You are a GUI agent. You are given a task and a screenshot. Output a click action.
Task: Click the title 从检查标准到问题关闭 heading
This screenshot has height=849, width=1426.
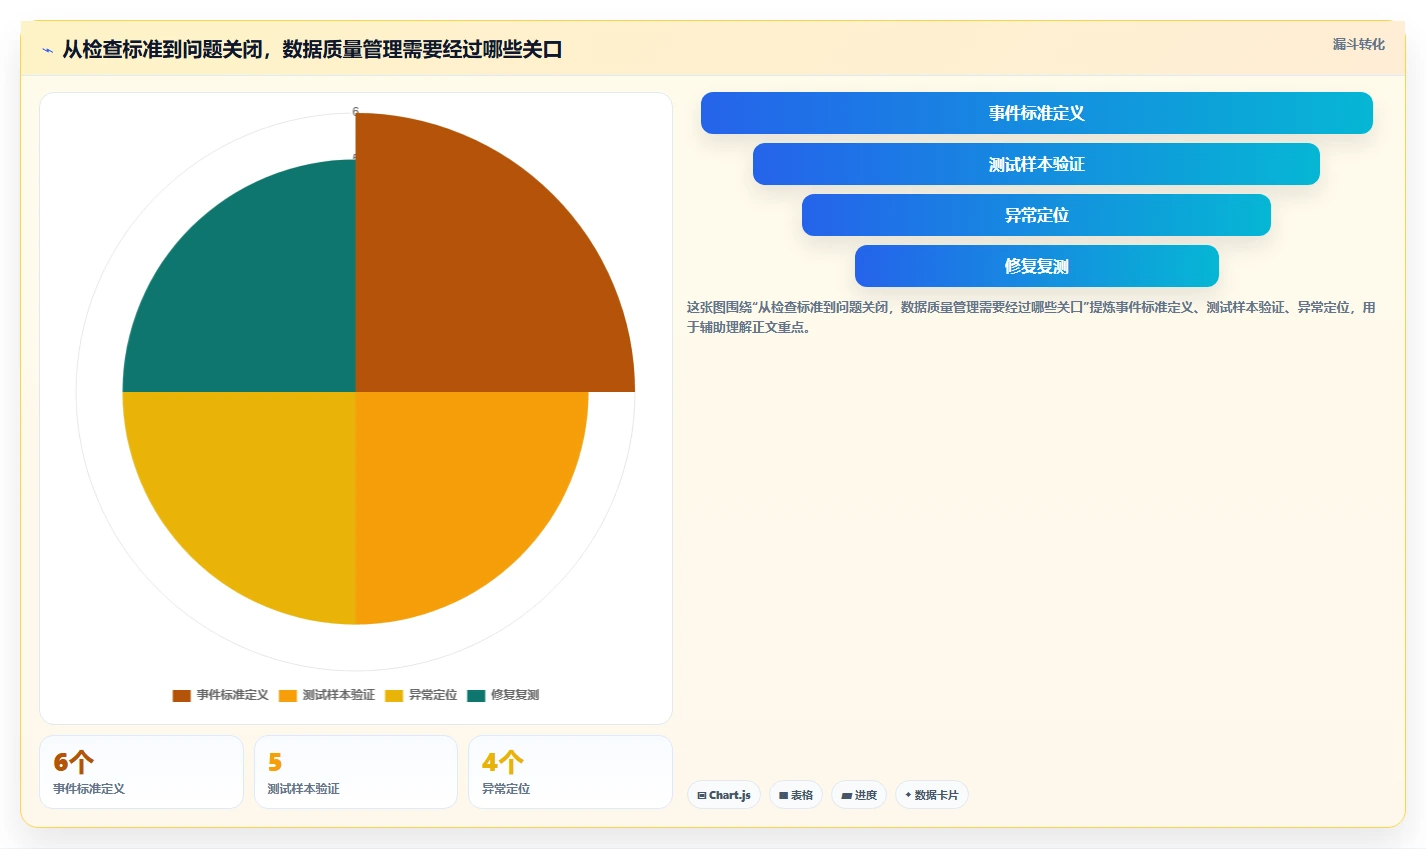click(312, 49)
